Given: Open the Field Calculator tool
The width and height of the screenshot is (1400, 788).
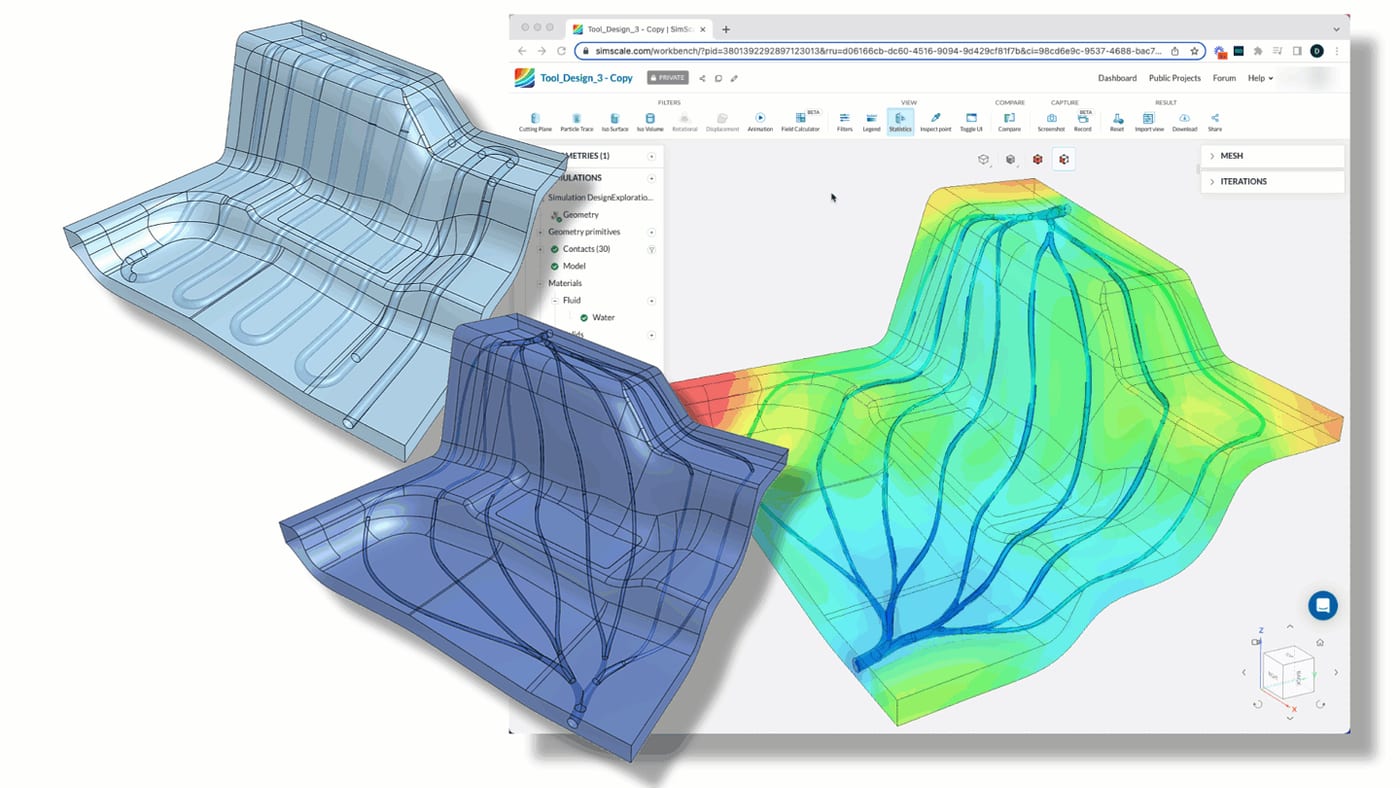Looking at the screenshot, I should 800,122.
